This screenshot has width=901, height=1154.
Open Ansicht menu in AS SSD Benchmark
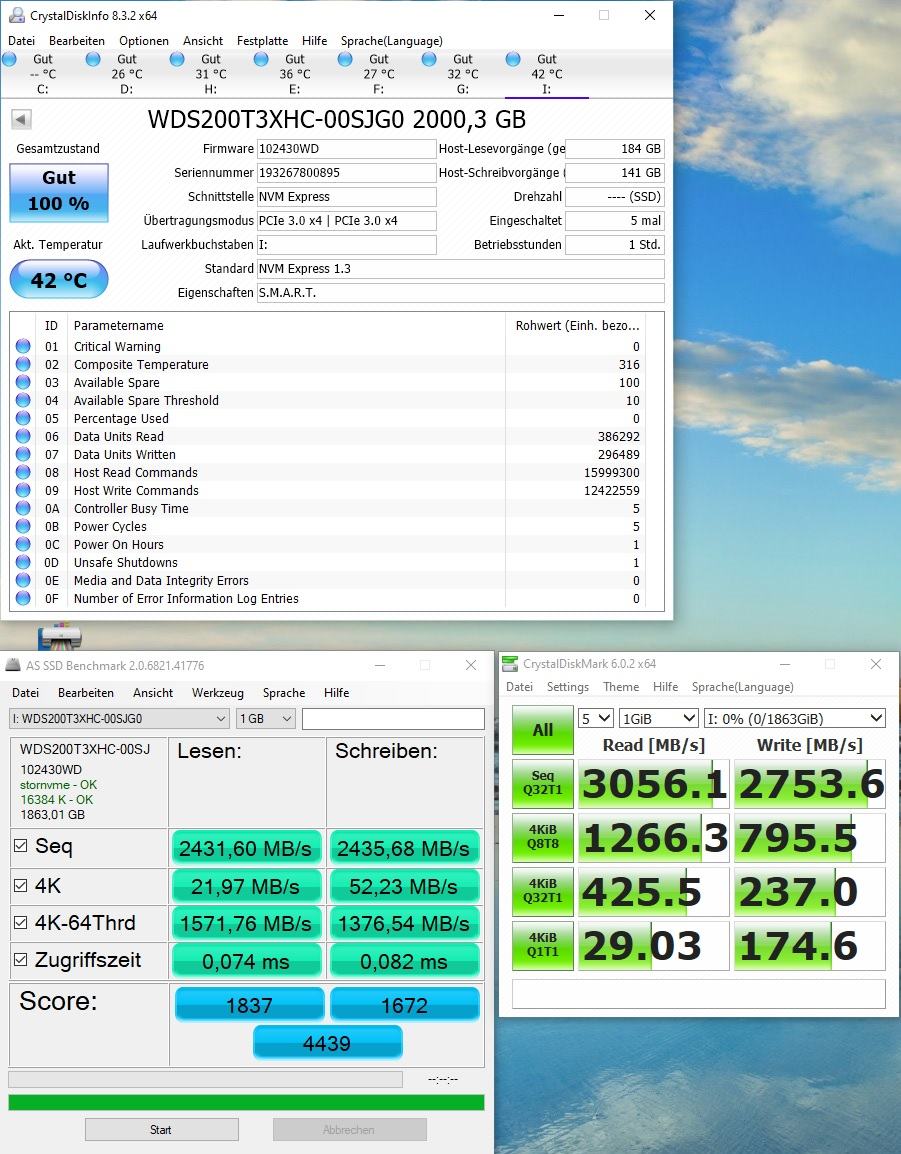152,693
